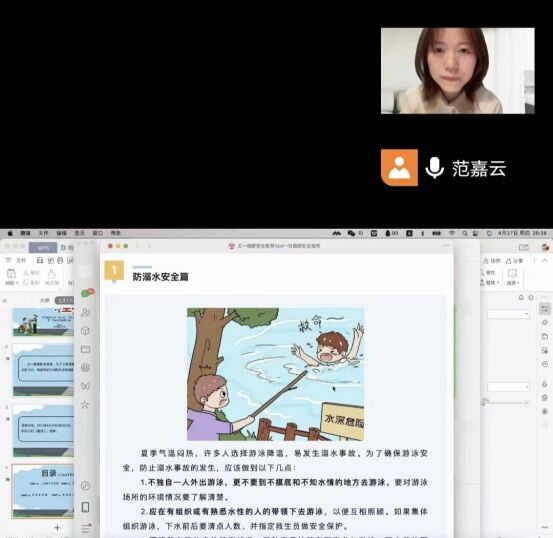Open the lower dropdown in the right properties panel
This screenshot has height=538, width=553.
click(x=508, y=387)
